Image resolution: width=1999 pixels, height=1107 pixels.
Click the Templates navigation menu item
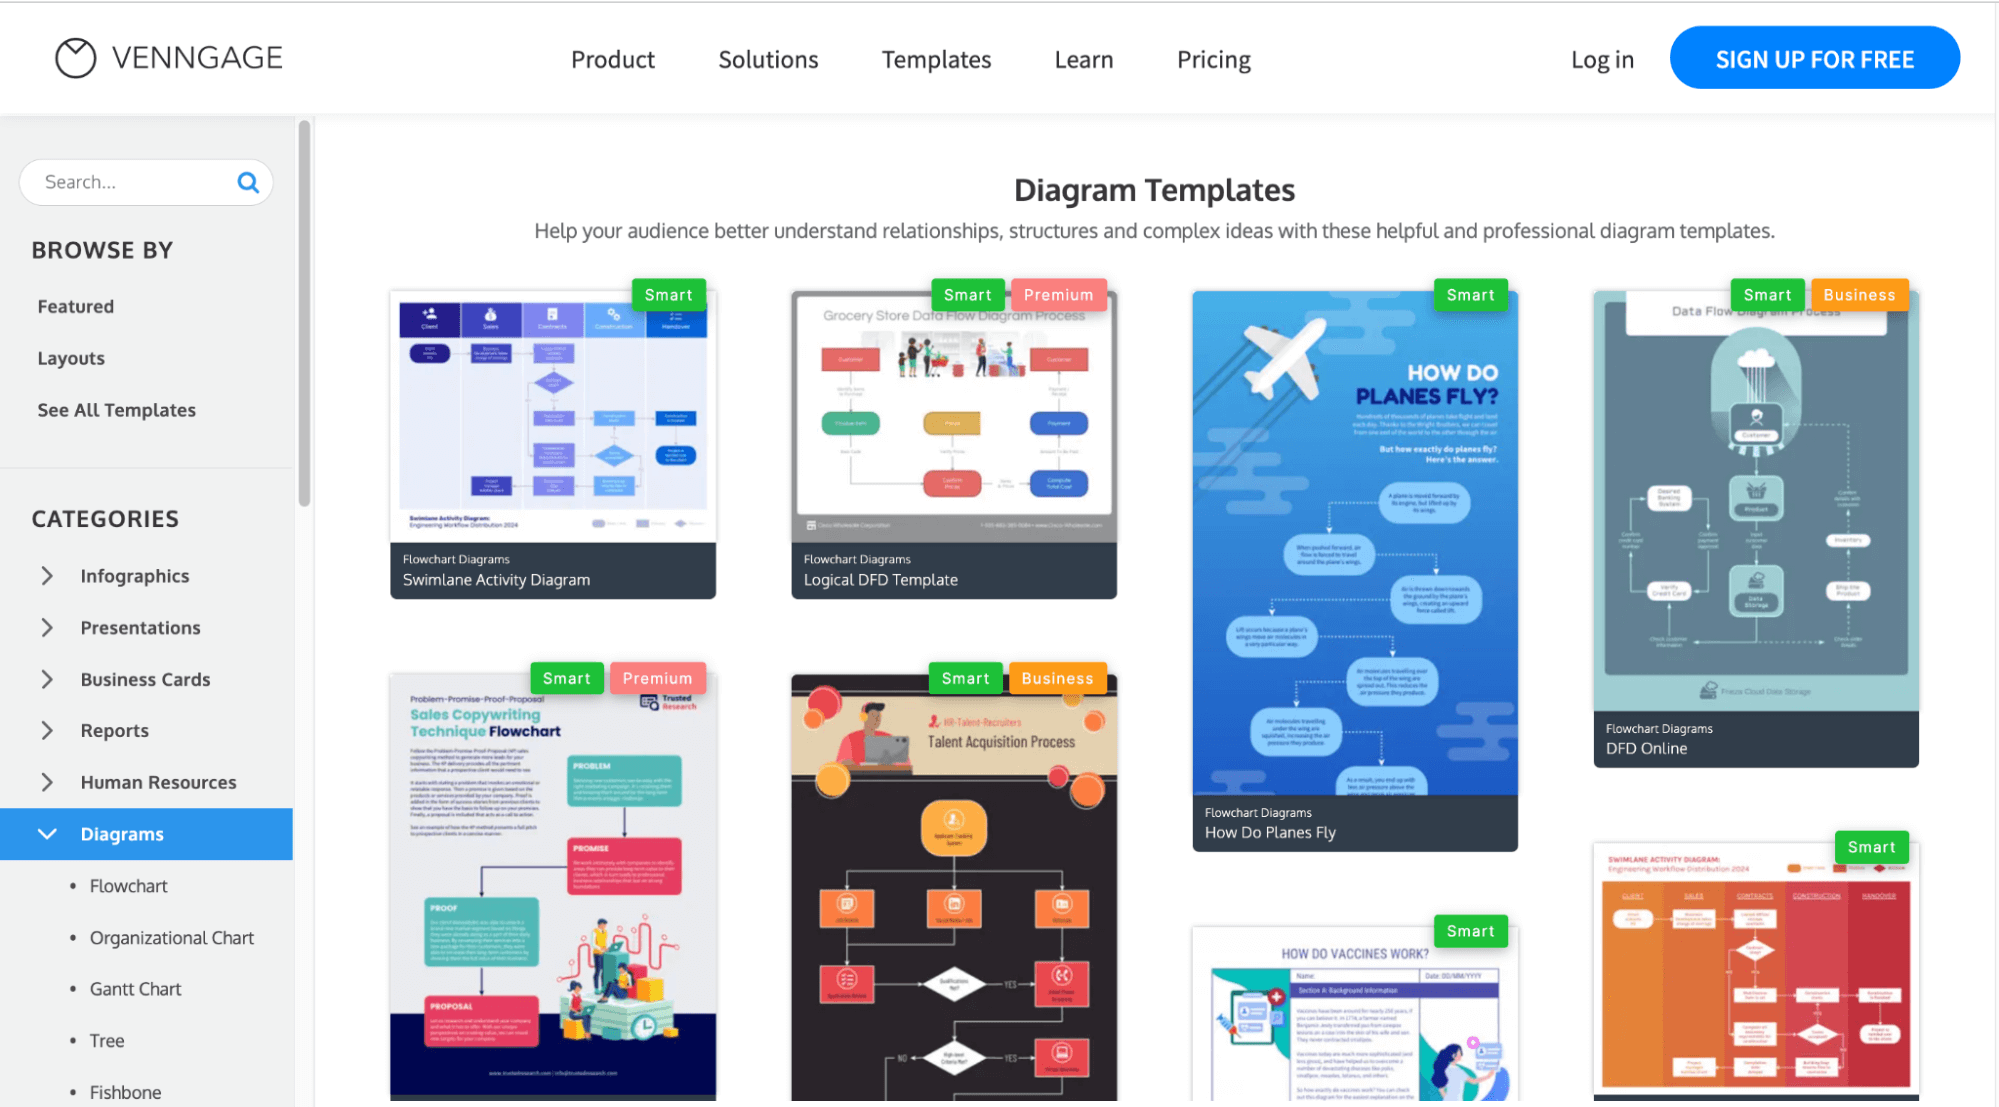[x=936, y=57]
